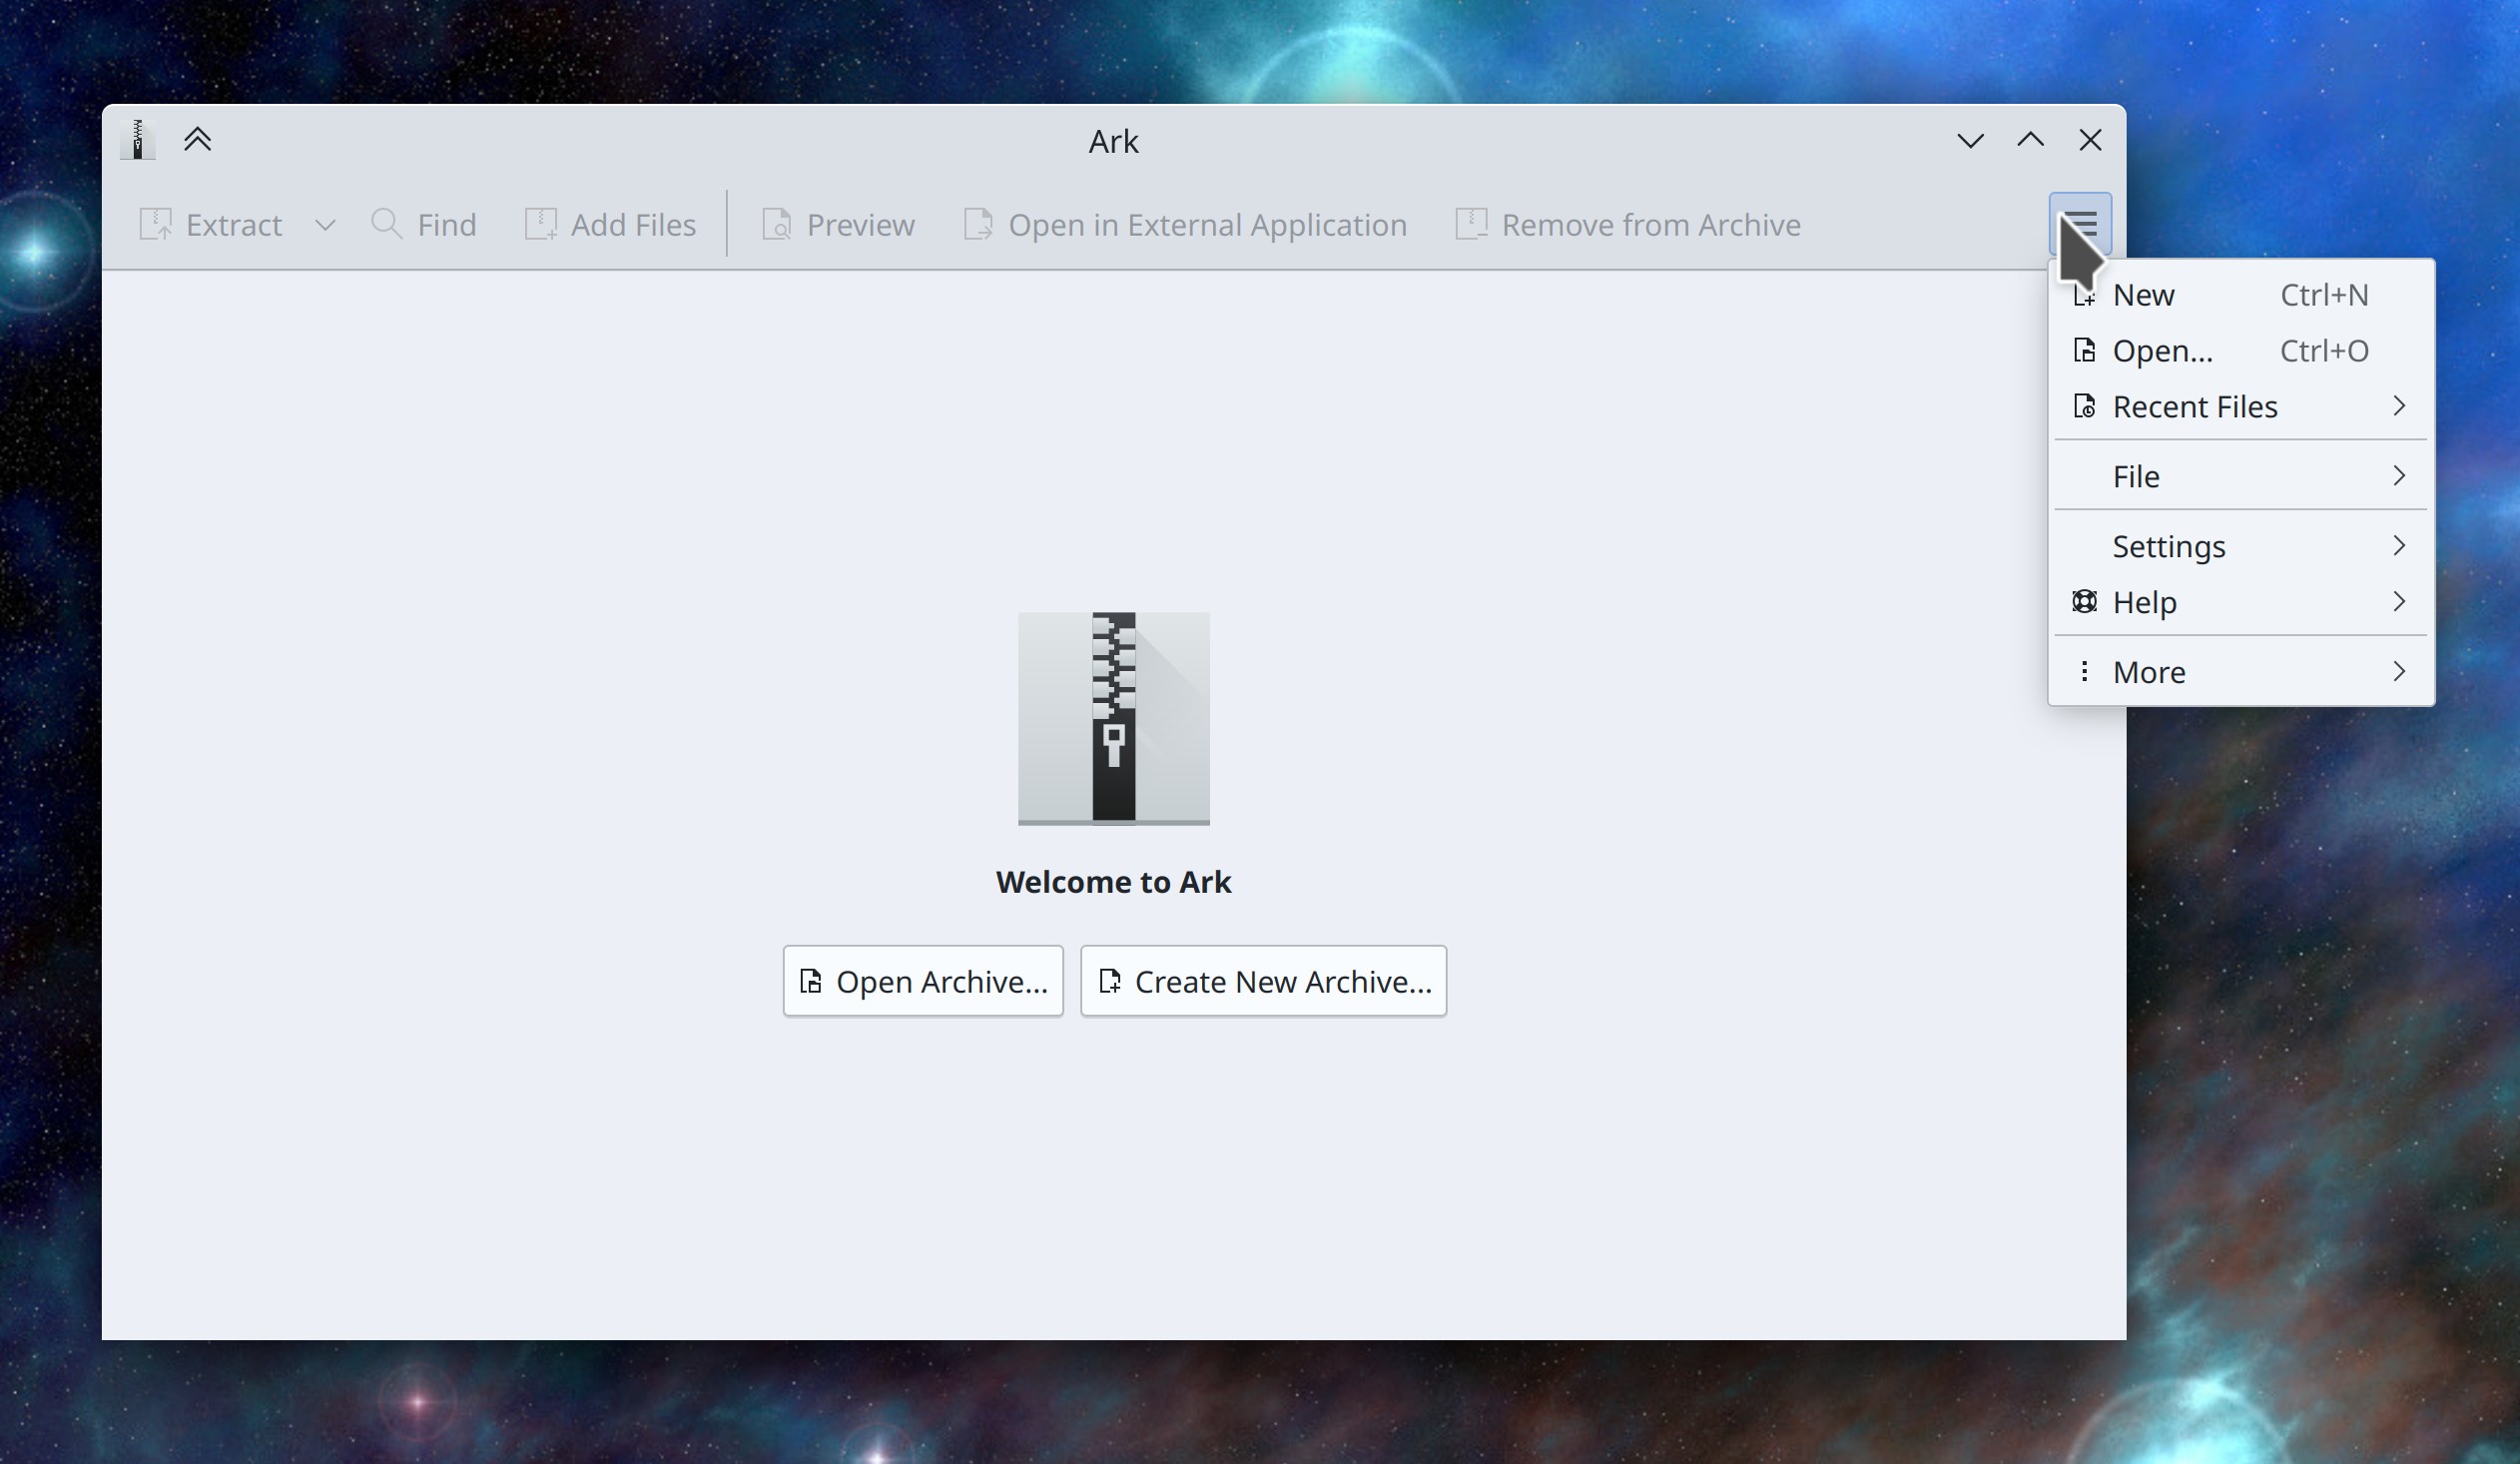Click the Ark zipper icon in title bar
2520x1464 pixels.
[138, 140]
